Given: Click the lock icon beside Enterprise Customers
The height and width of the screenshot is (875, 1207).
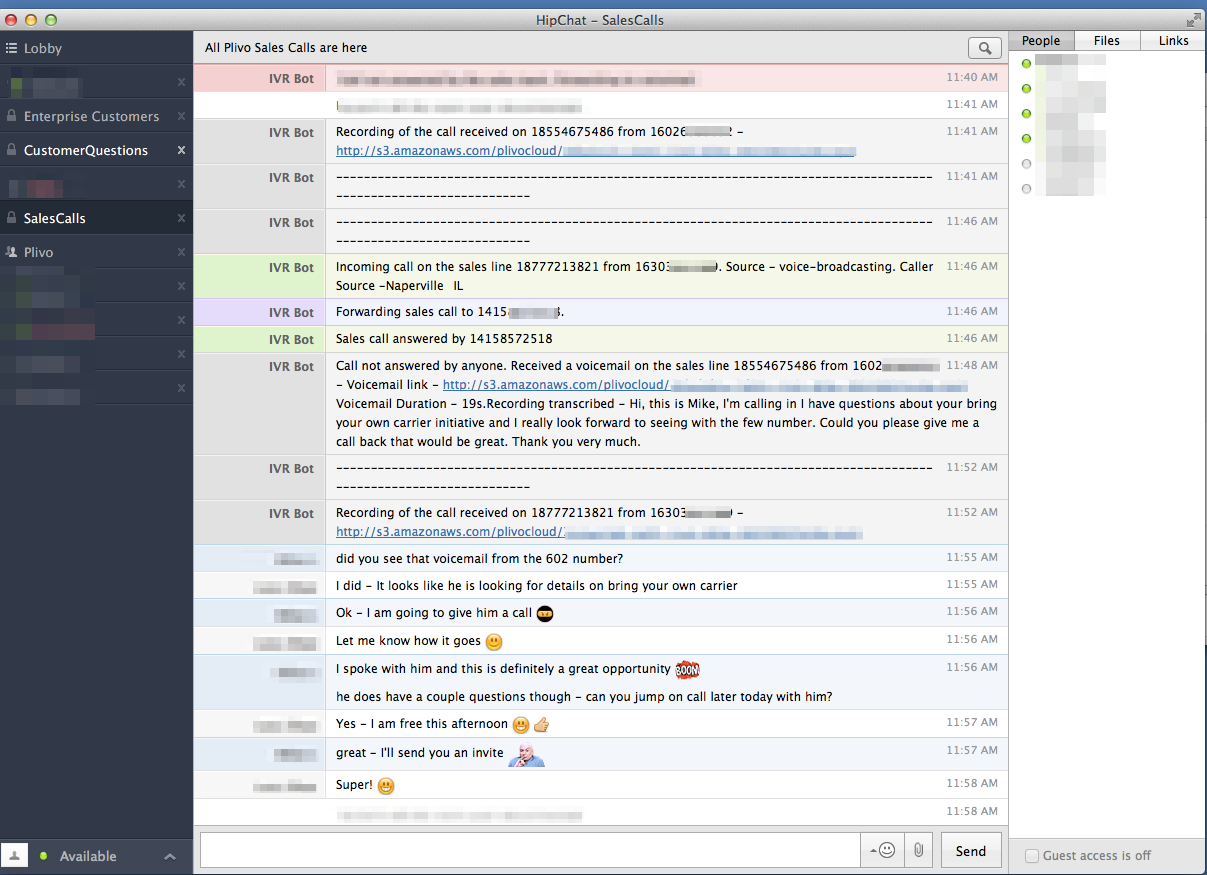Looking at the screenshot, I should click(x=11, y=116).
